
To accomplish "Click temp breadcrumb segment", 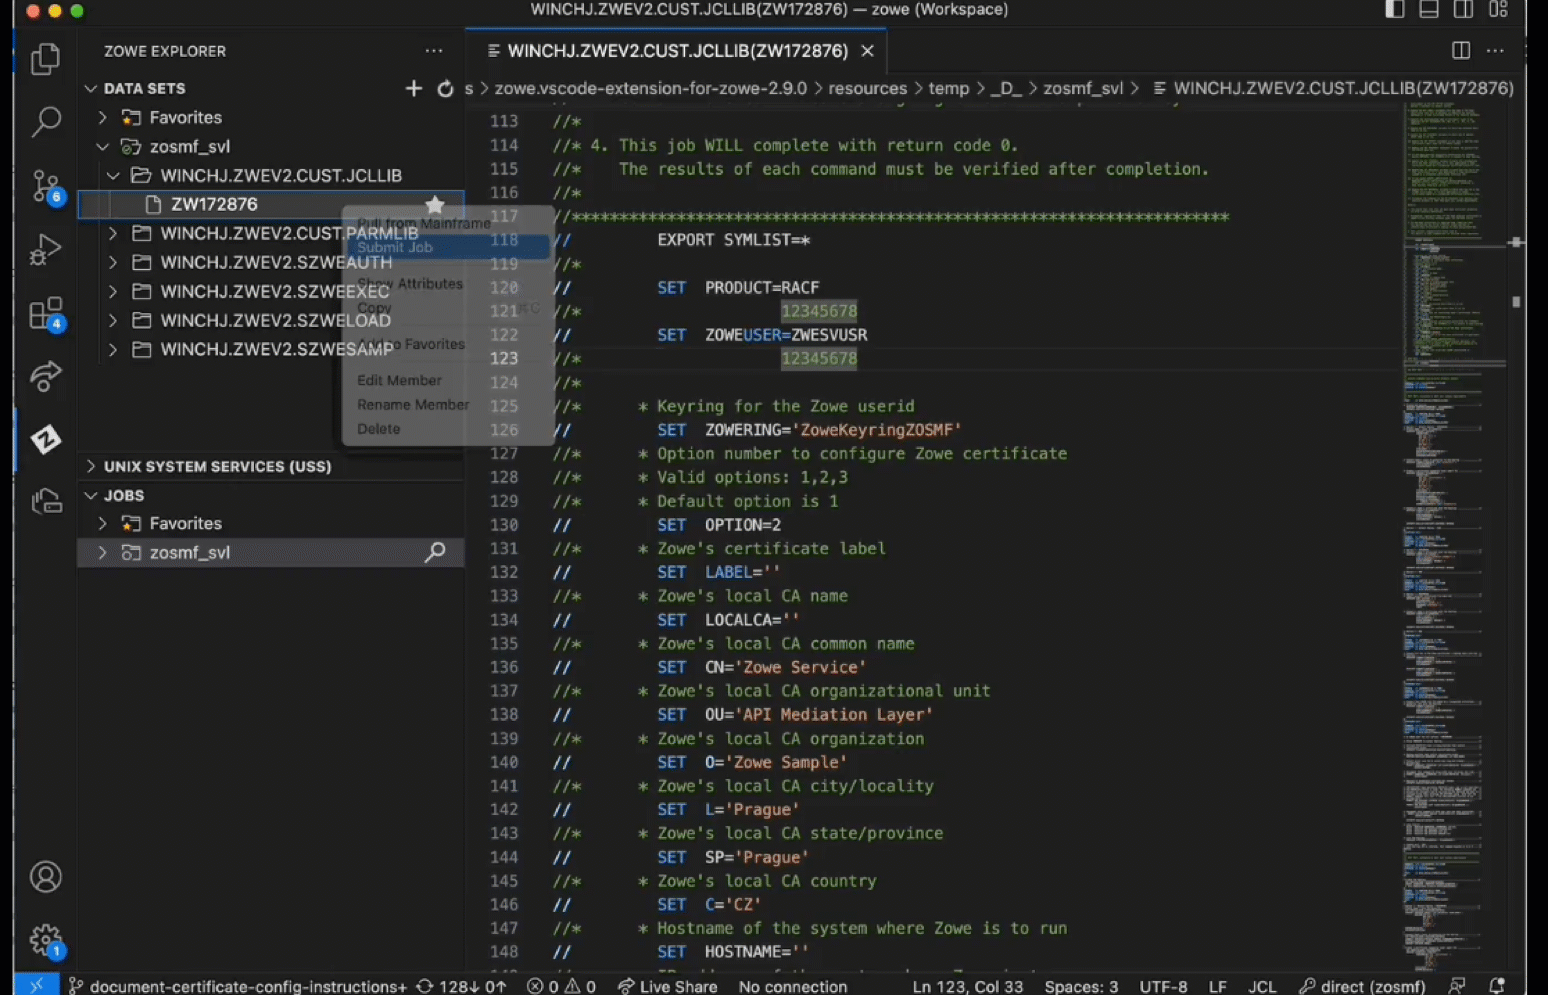I will tap(948, 88).
